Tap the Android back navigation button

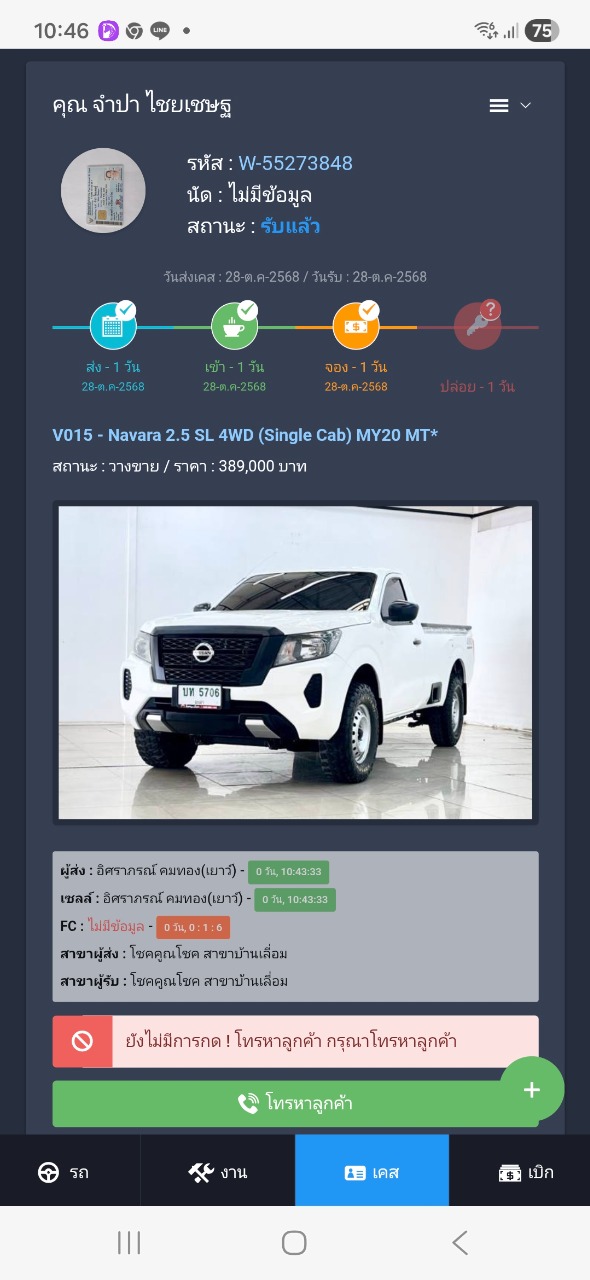[459, 1243]
